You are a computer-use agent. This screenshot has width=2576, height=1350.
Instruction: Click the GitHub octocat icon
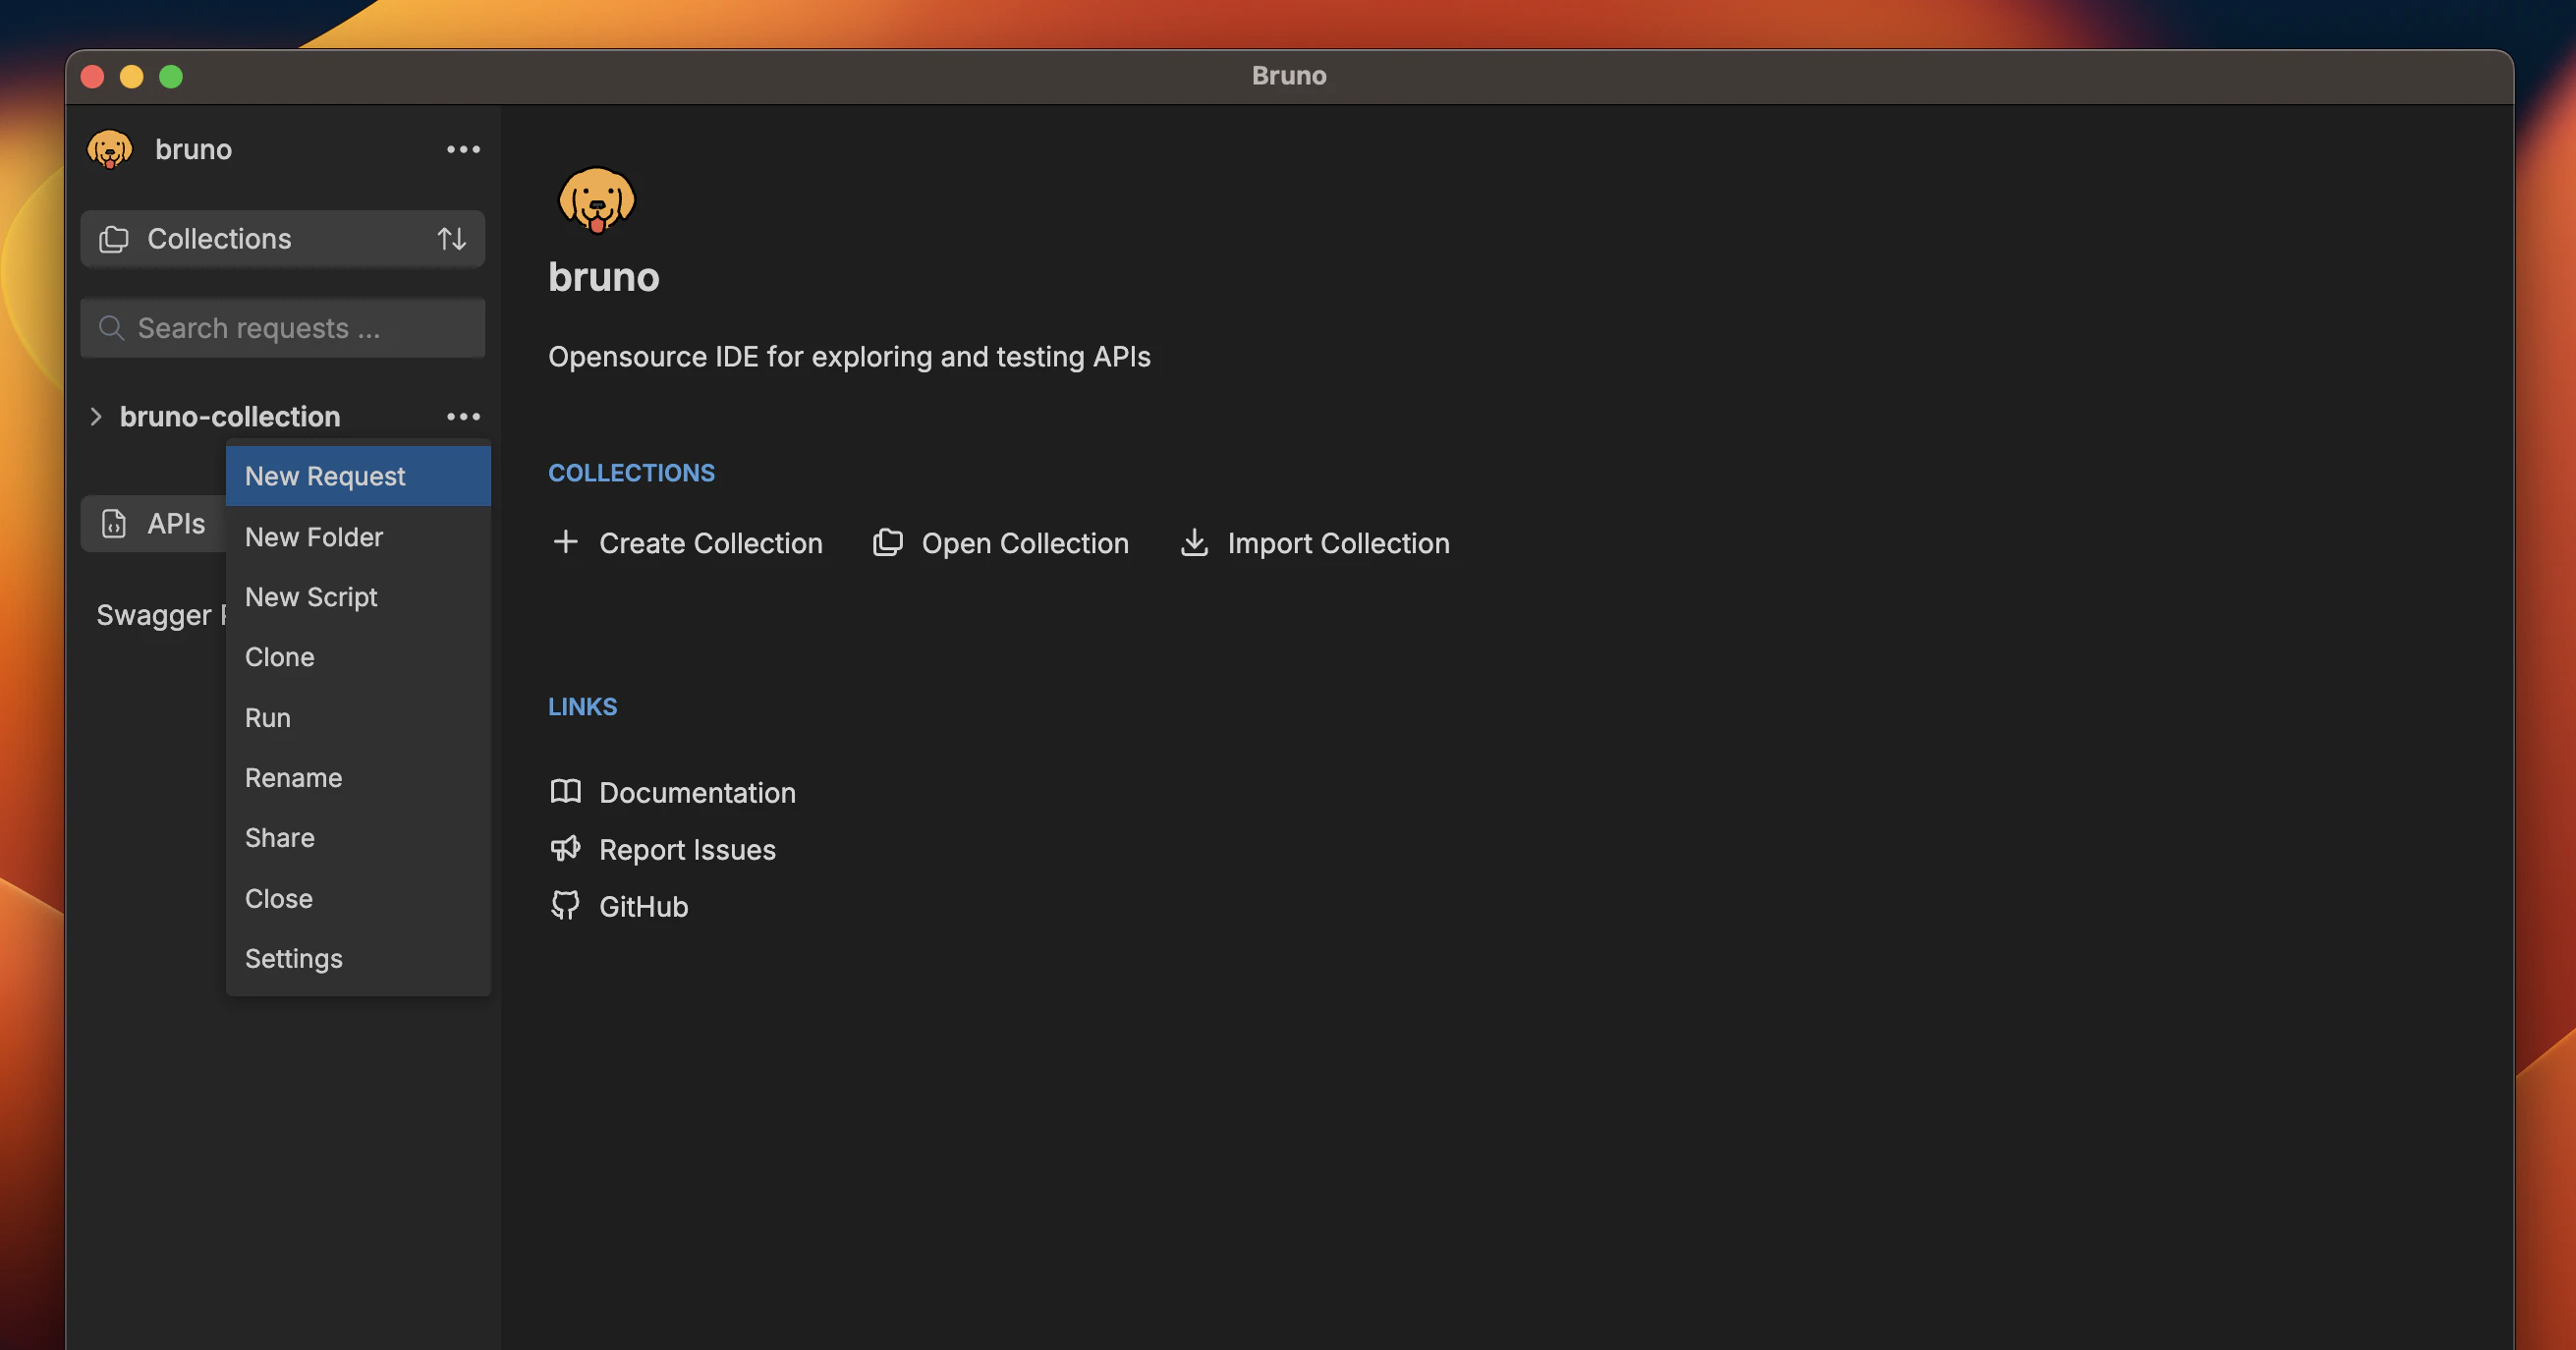pyautogui.click(x=566, y=905)
